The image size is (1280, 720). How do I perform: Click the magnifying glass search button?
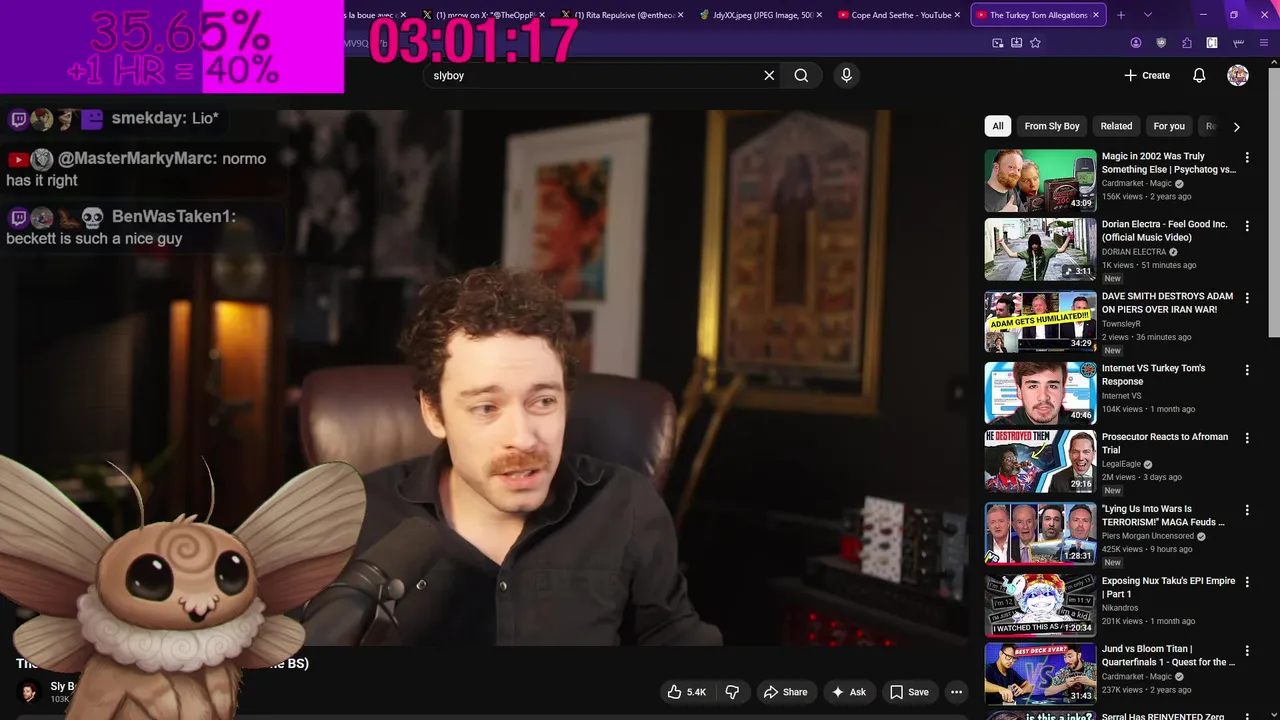coord(801,75)
